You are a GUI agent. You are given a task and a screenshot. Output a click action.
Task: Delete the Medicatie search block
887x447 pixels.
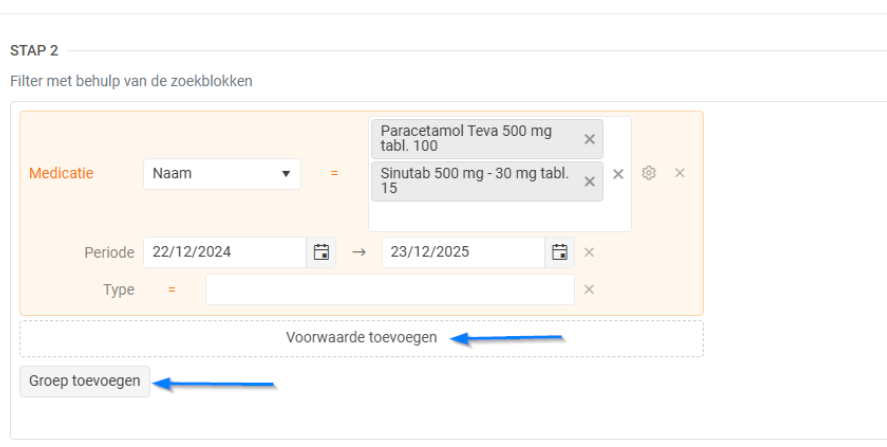coord(679,173)
